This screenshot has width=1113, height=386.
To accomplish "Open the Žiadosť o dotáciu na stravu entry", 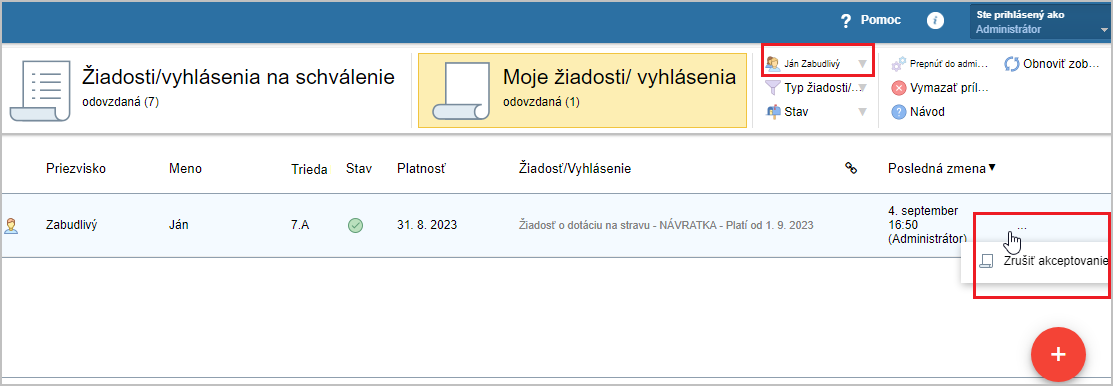I will (x=666, y=226).
